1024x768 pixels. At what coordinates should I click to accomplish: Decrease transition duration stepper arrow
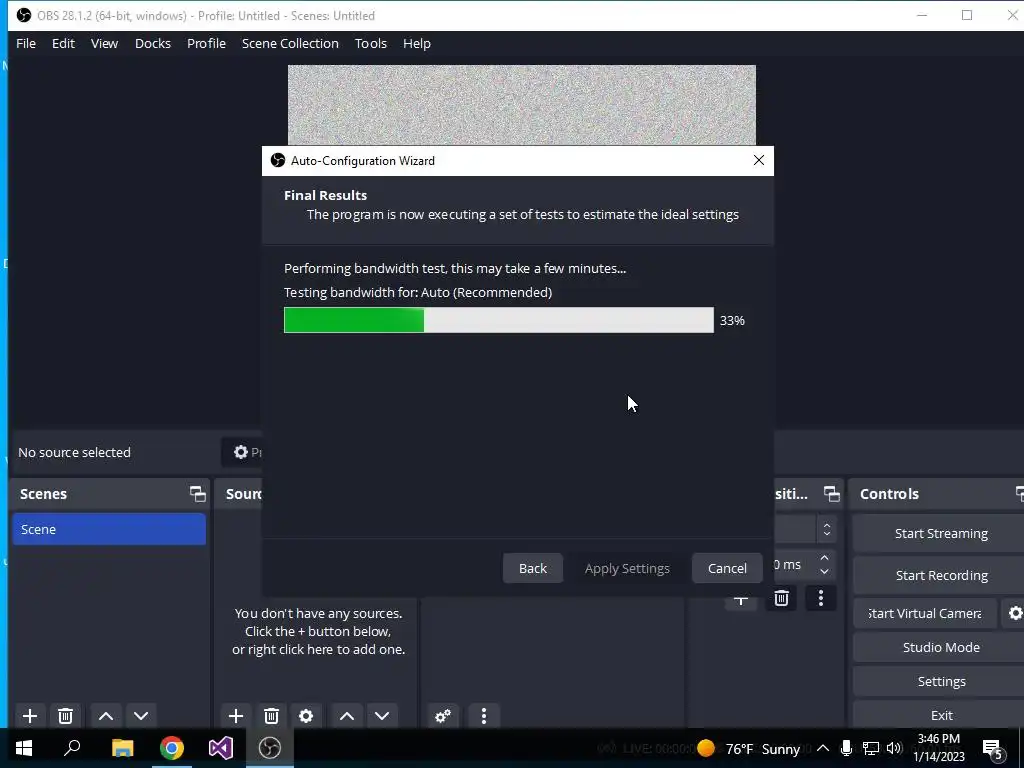pos(824,571)
